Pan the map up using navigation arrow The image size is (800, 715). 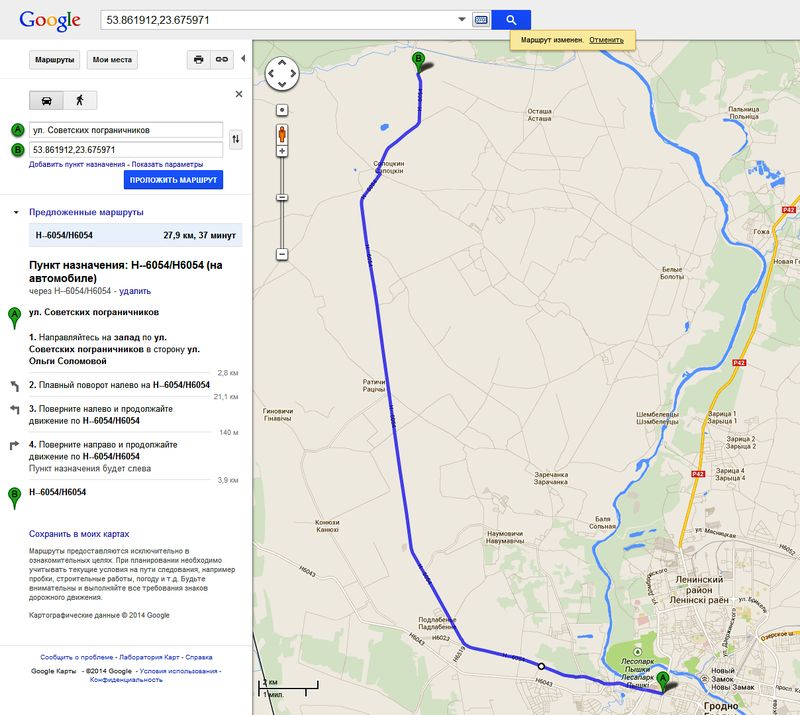[282, 62]
